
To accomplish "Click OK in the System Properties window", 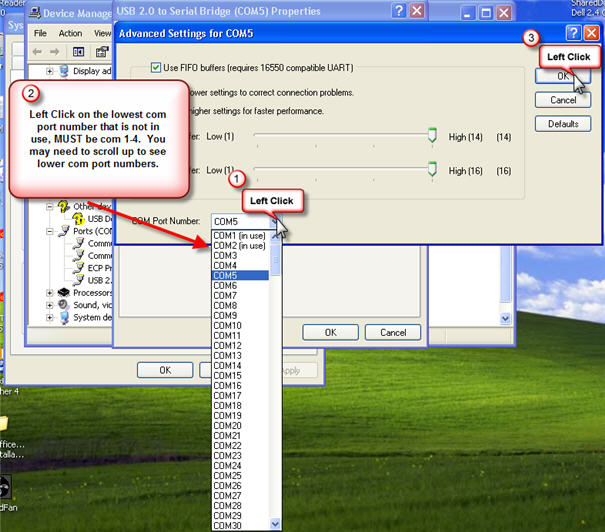I will tap(165, 370).
